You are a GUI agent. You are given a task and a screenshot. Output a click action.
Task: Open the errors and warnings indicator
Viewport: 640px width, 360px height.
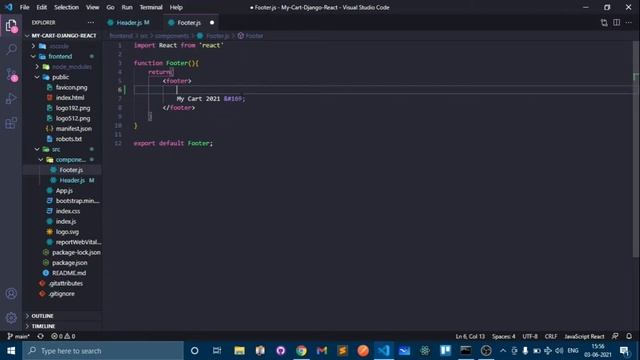(x=63, y=336)
